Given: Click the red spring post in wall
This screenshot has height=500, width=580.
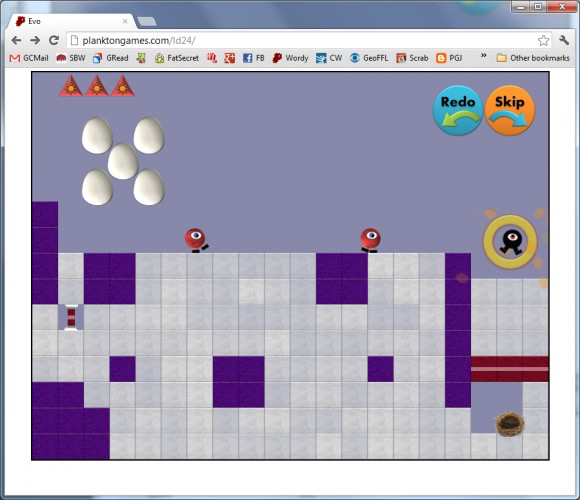Looking at the screenshot, I should pyautogui.click(x=71, y=317).
